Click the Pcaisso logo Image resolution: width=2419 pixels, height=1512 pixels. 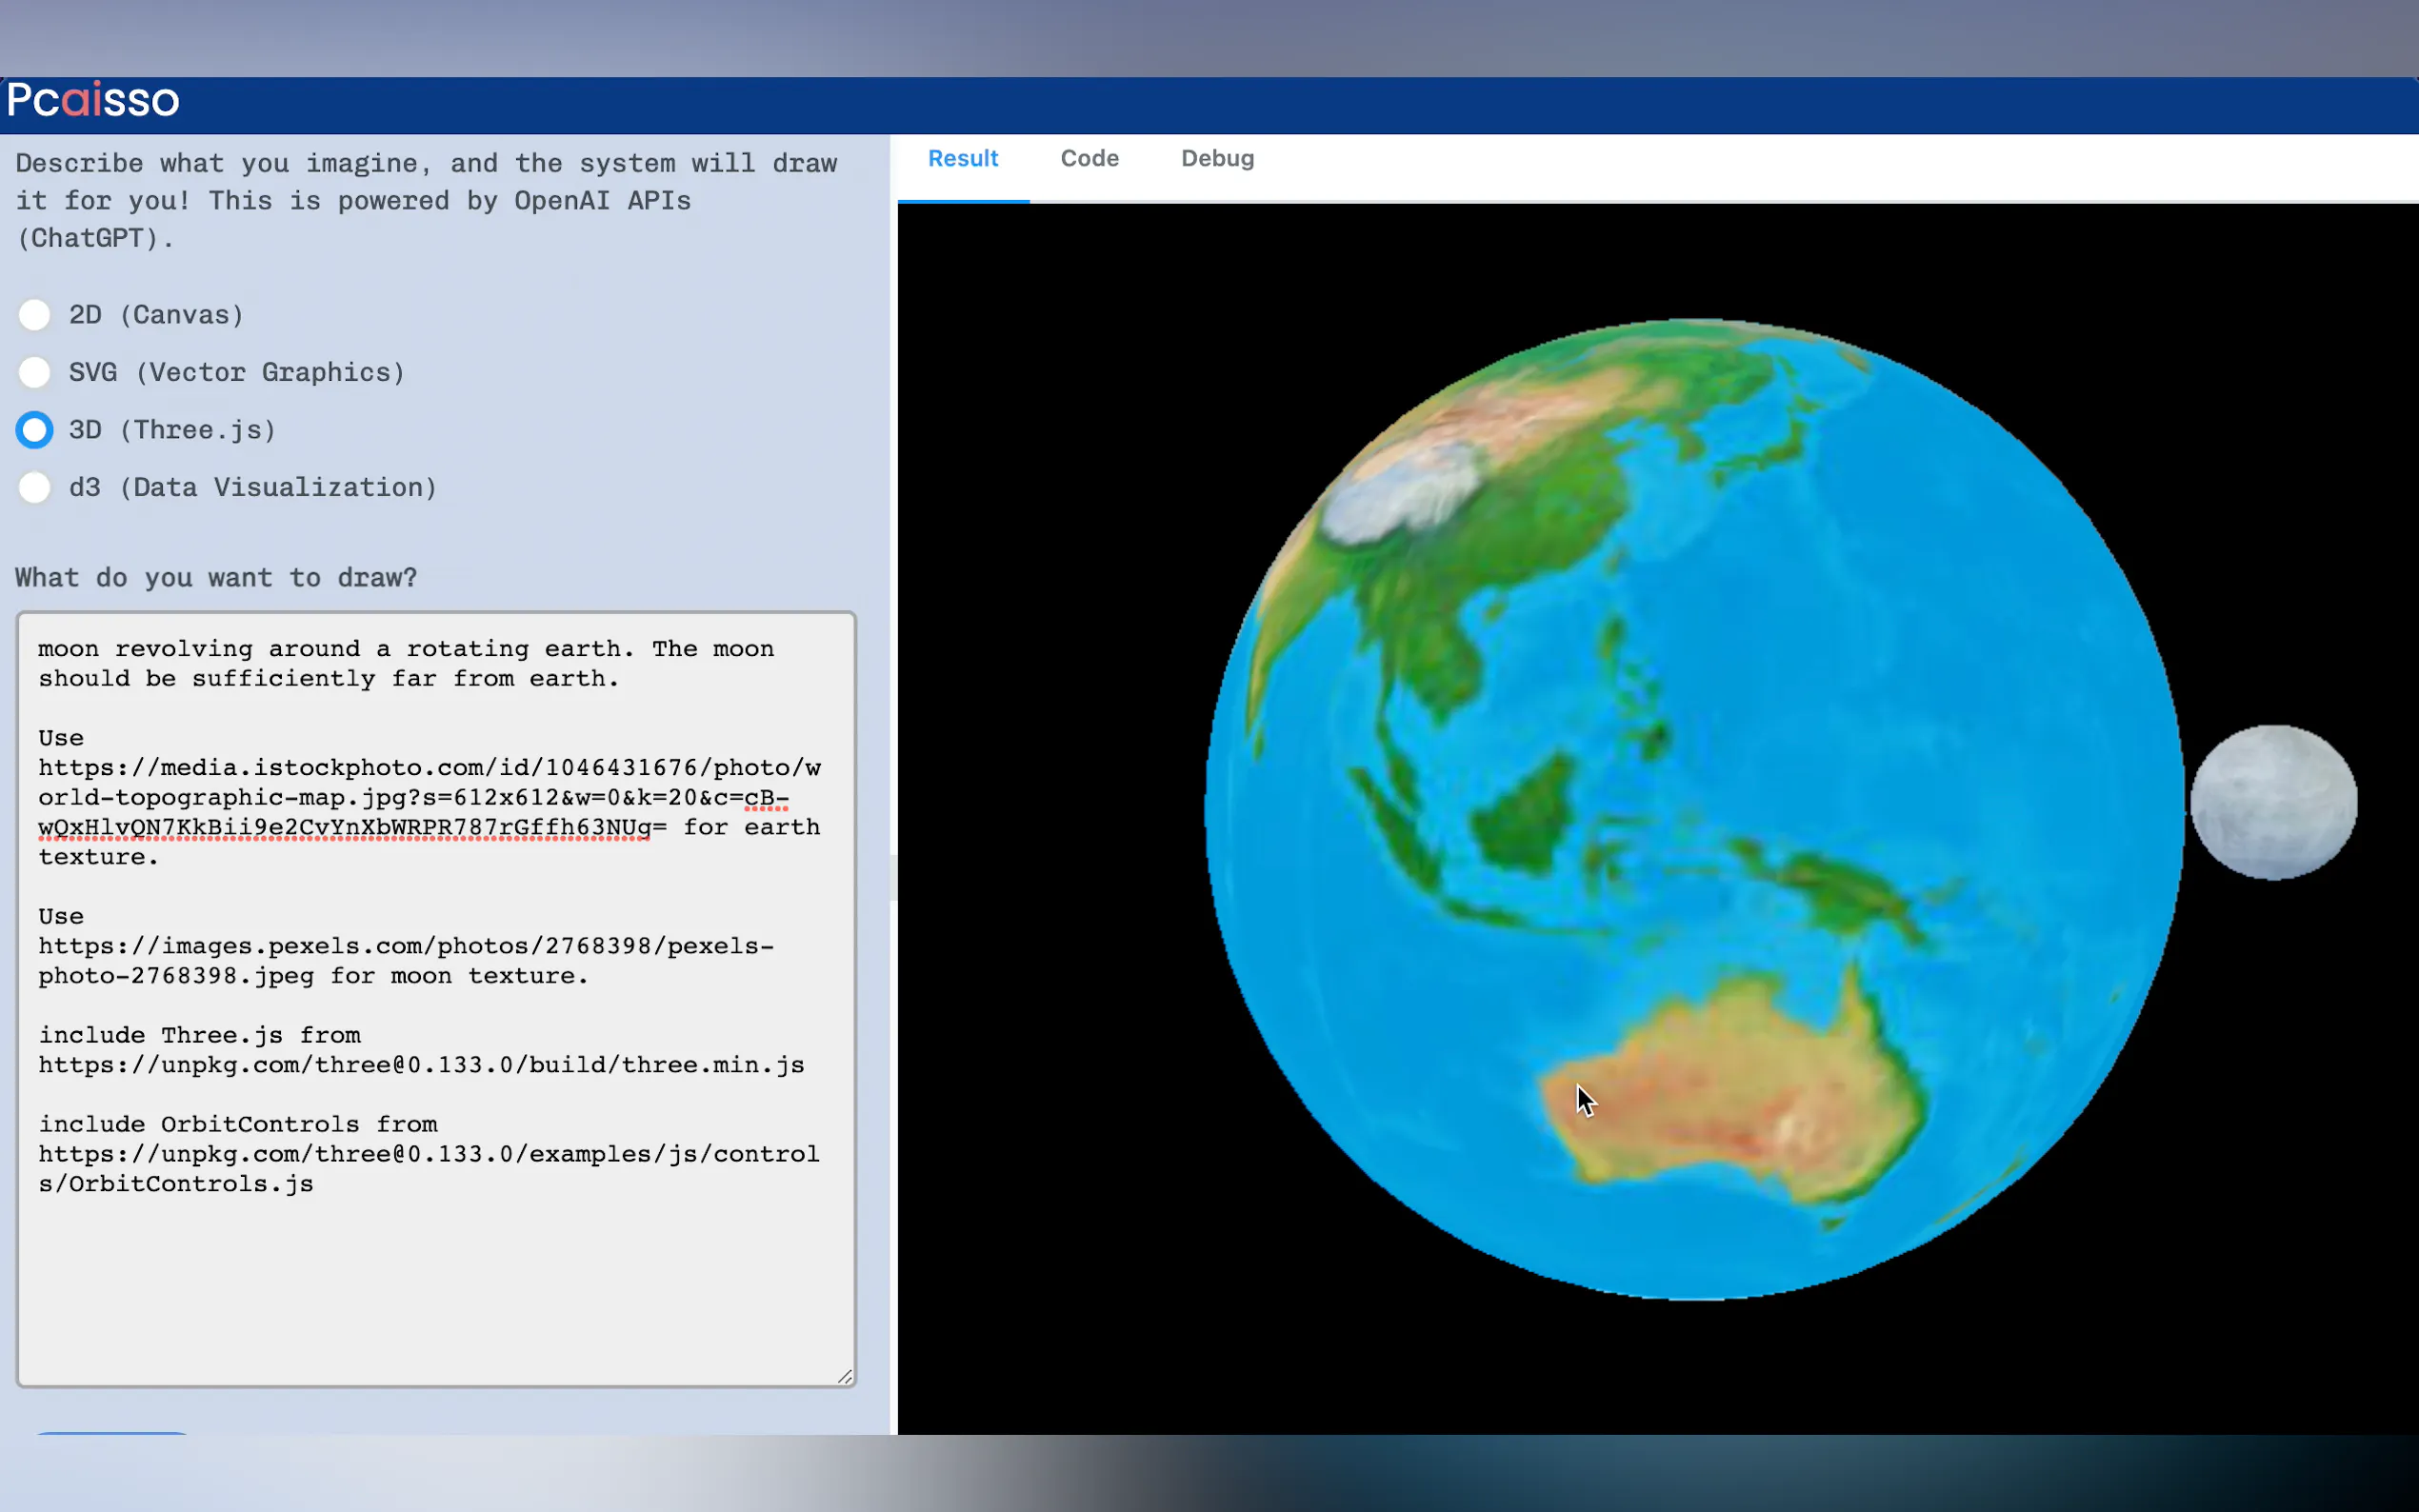[x=93, y=100]
